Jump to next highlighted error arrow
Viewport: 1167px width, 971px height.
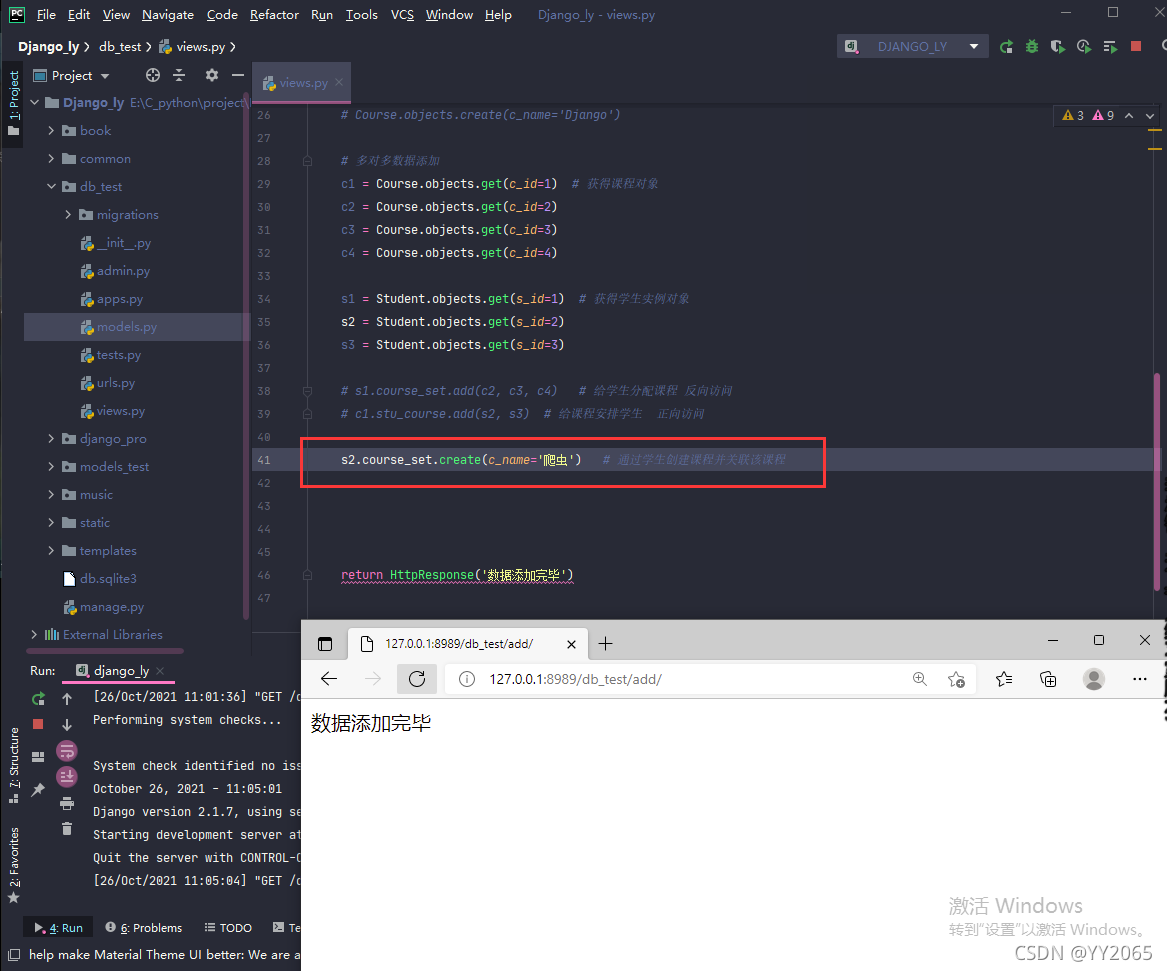pos(1150,115)
